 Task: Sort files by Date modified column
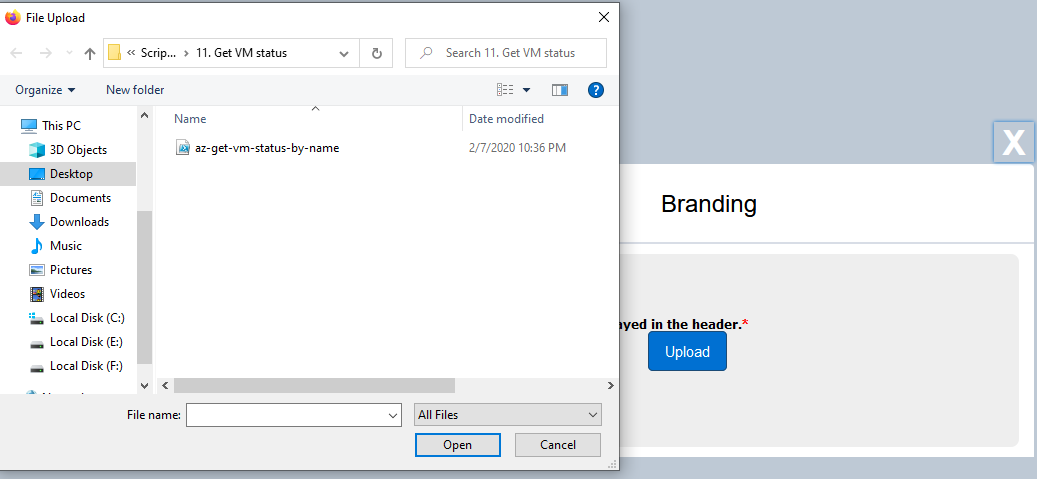click(507, 119)
